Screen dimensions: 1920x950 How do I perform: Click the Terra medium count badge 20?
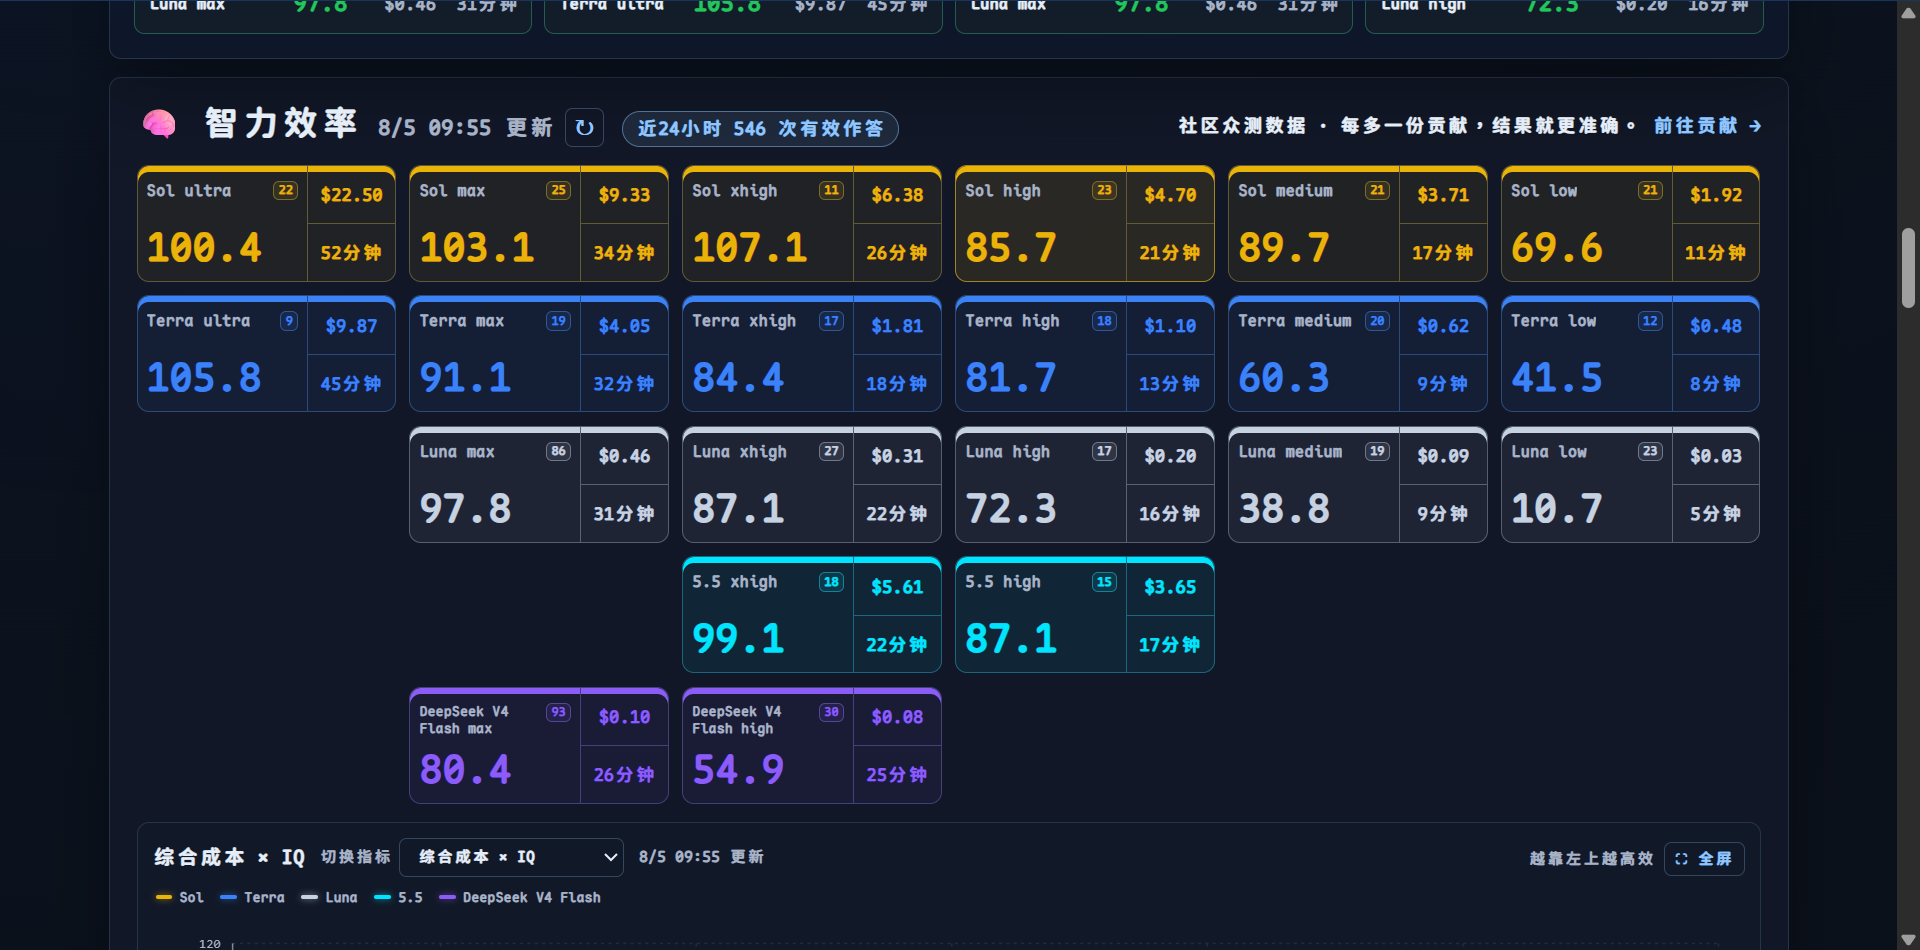[1377, 321]
